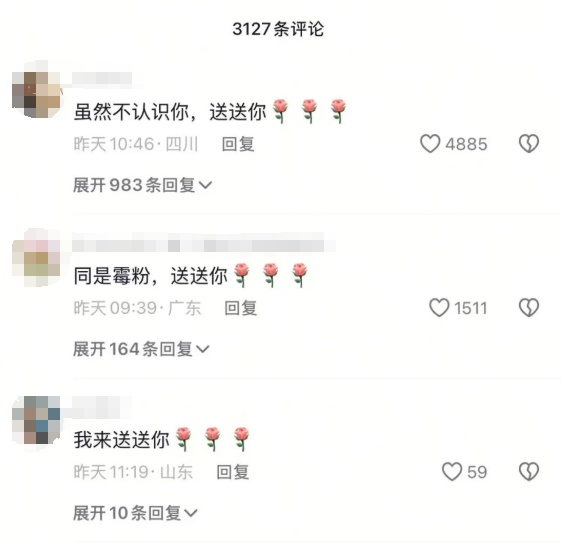Reply to the Sichuan comment
Image resolution: width=562 pixels, height=549 pixels.
[238, 144]
